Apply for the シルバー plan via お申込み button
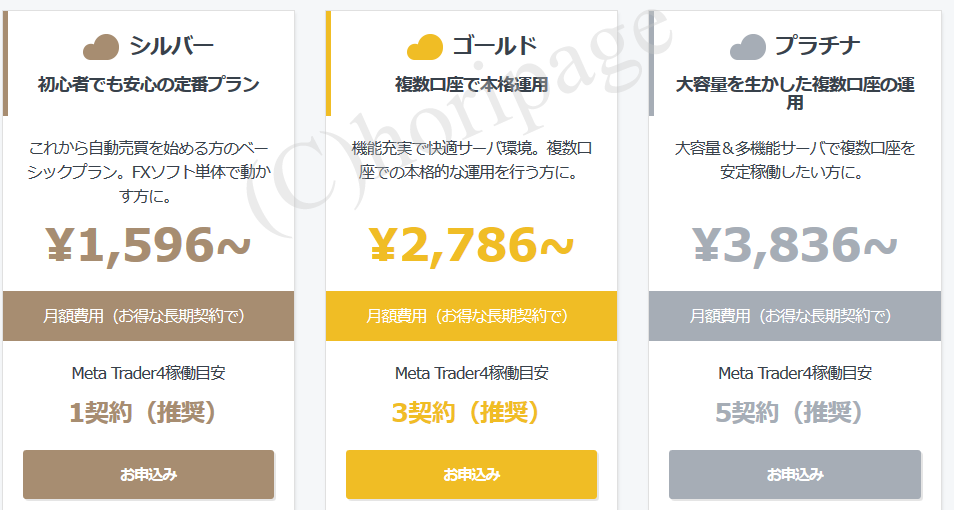 pos(148,474)
